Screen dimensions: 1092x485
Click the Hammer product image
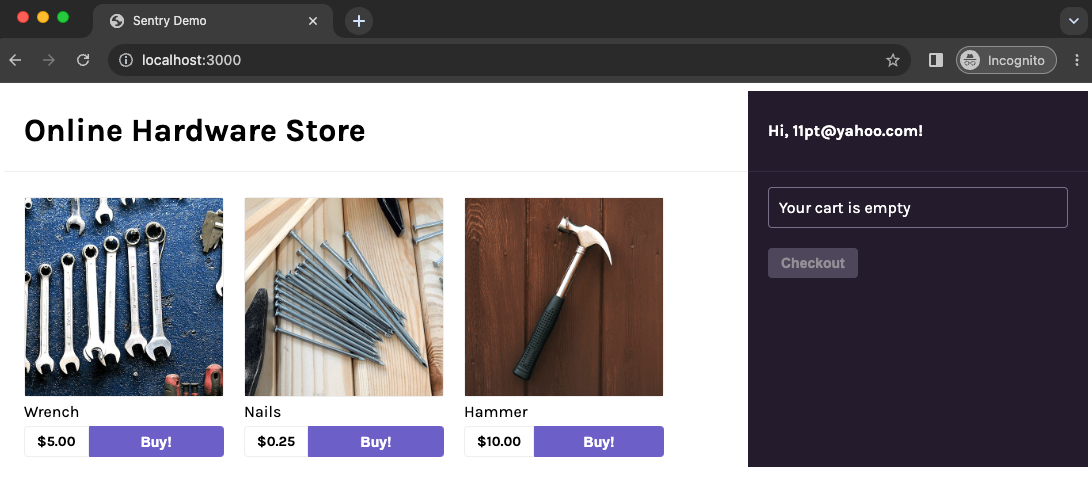564,297
